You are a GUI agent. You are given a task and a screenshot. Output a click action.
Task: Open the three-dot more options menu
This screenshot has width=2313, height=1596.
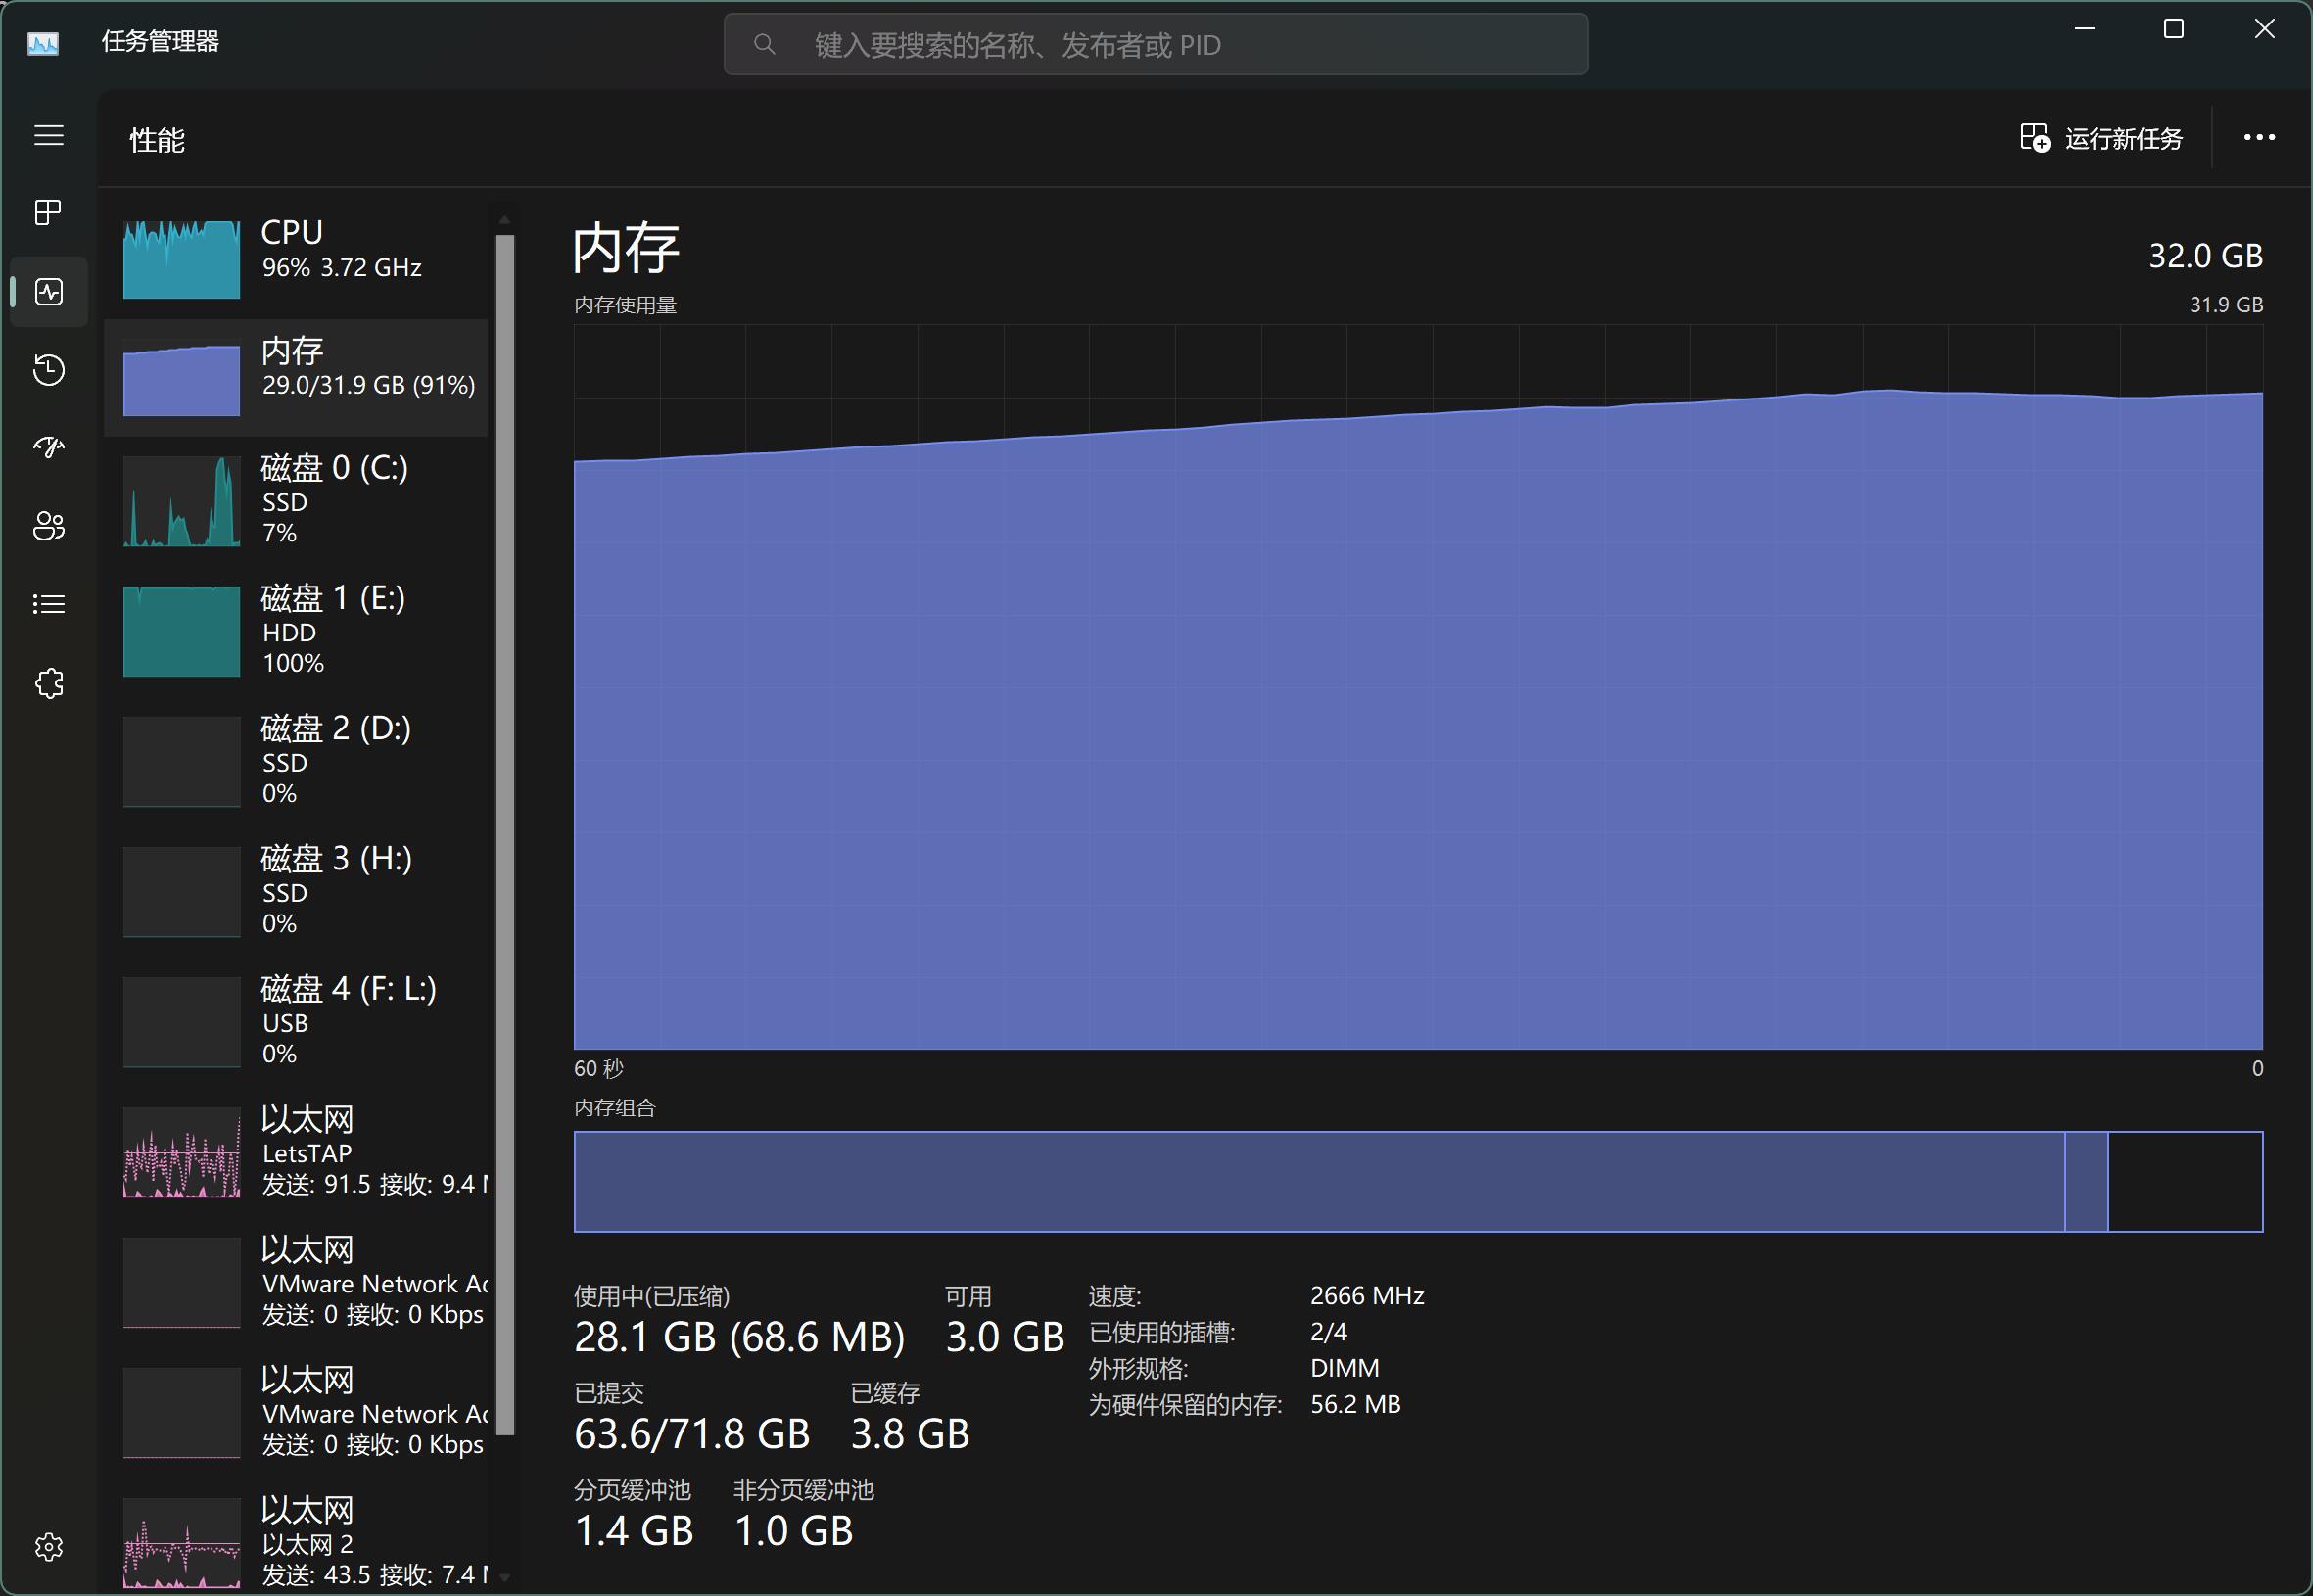(2259, 138)
